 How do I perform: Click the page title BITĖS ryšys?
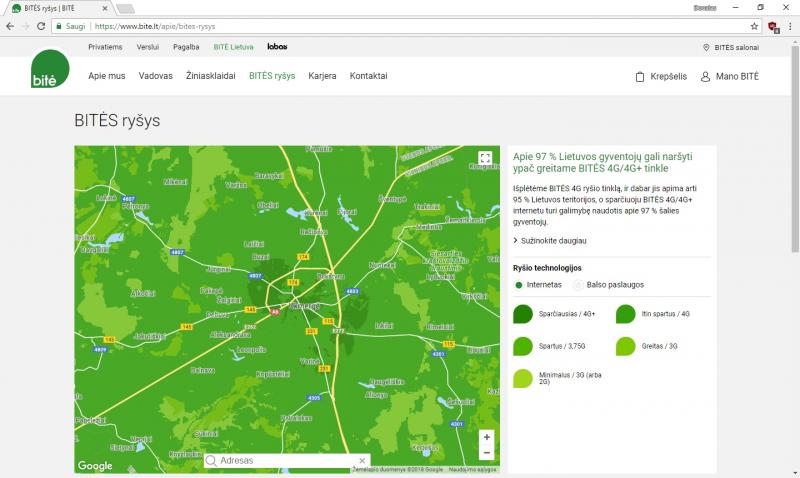pos(117,120)
